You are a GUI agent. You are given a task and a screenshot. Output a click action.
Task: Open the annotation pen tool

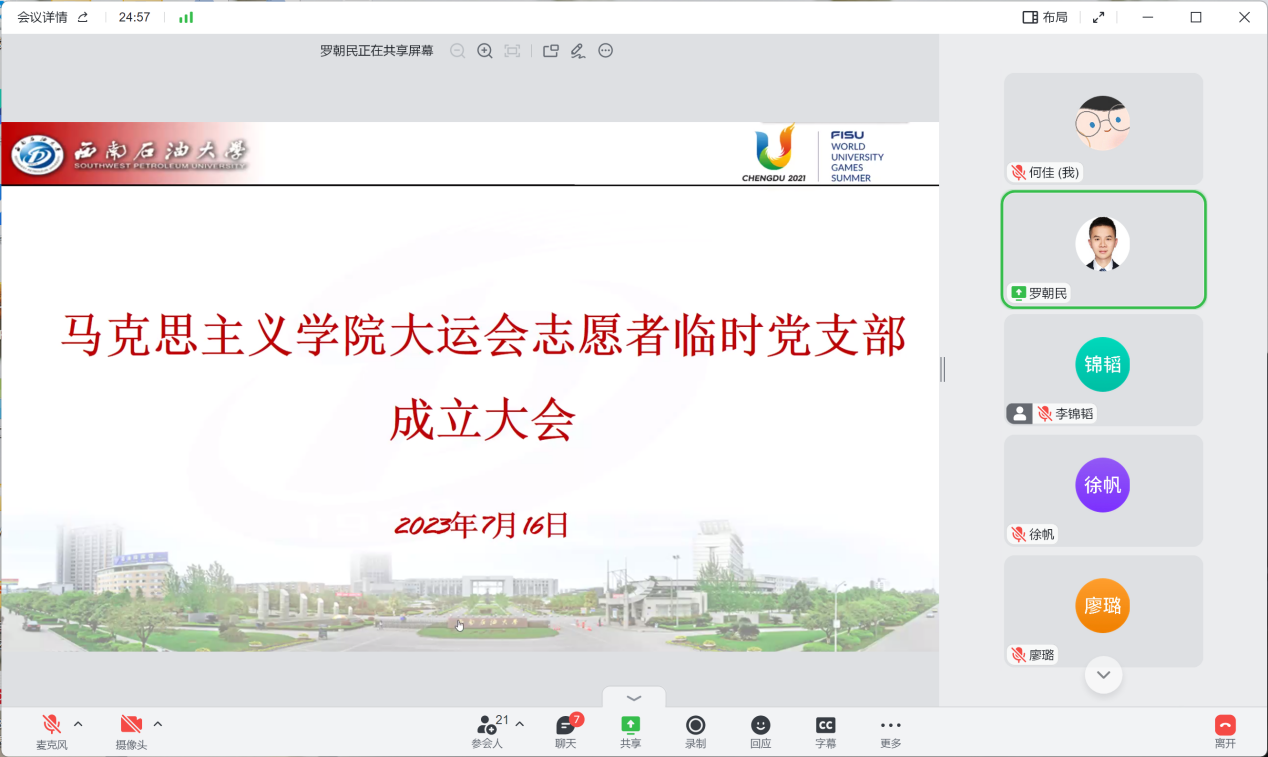point(577,51)
